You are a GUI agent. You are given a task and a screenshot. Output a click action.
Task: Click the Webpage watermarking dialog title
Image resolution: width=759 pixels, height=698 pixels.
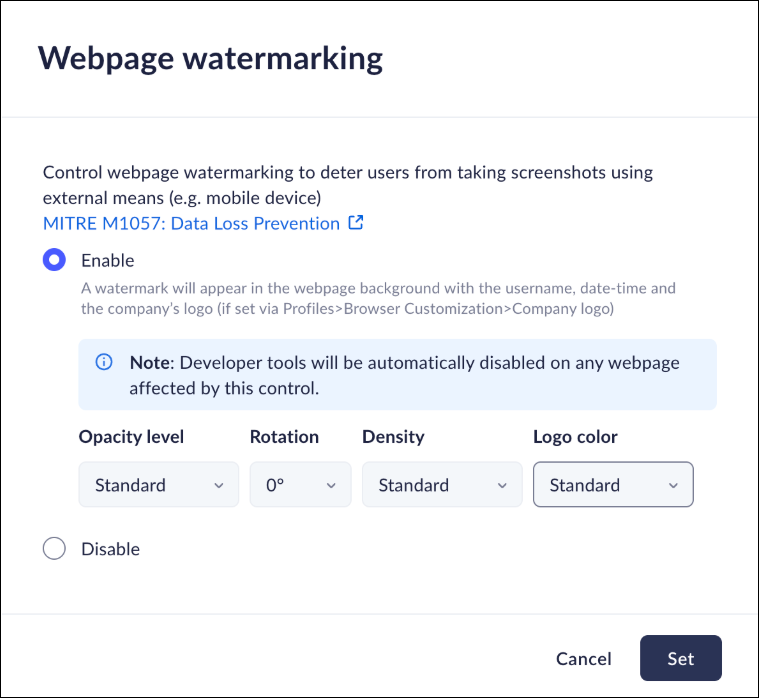[x=210, y=58]
